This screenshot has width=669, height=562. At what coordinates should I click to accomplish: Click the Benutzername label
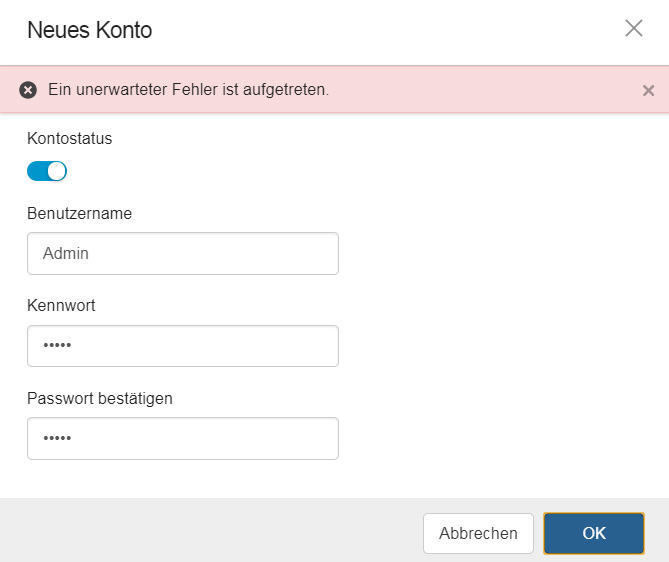79,213
